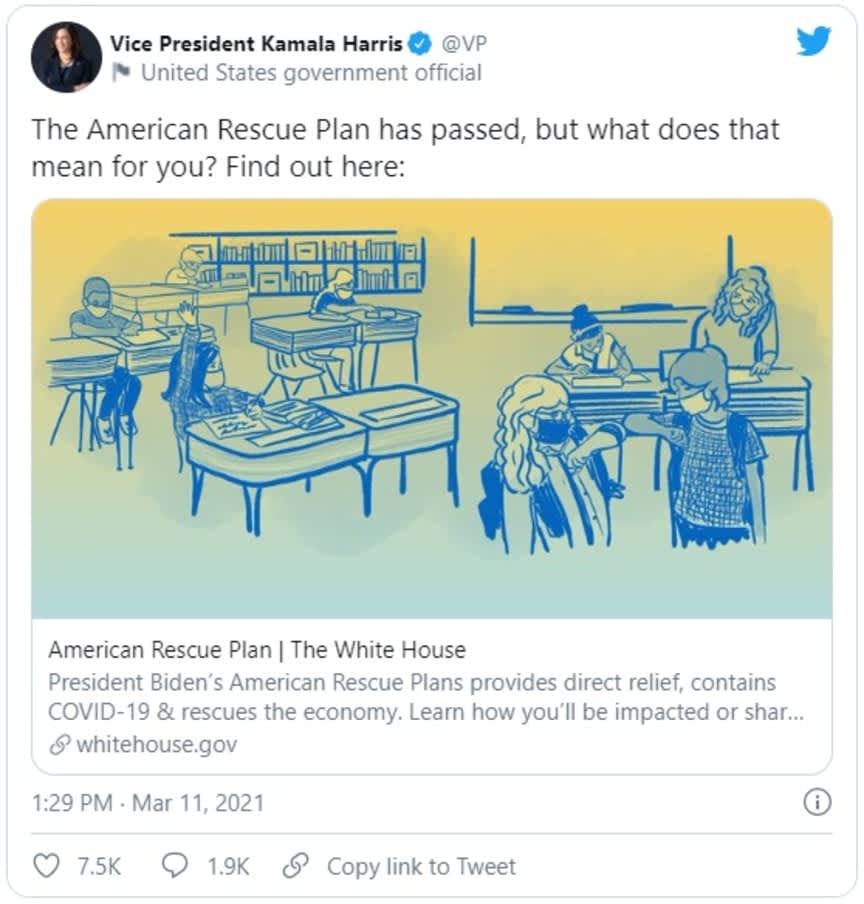Click the whitehouse.gov domain link
The image size is (864, 904).
tap(157, 745)
